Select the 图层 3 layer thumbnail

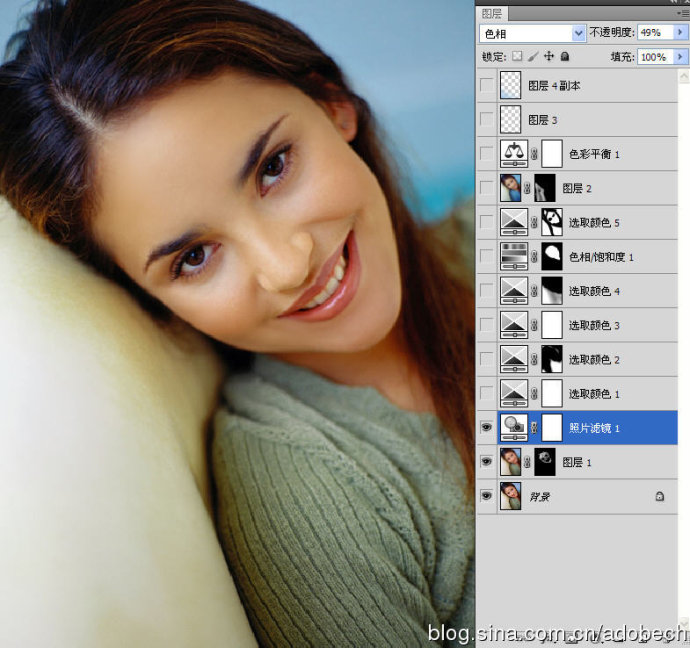[510, 119]
